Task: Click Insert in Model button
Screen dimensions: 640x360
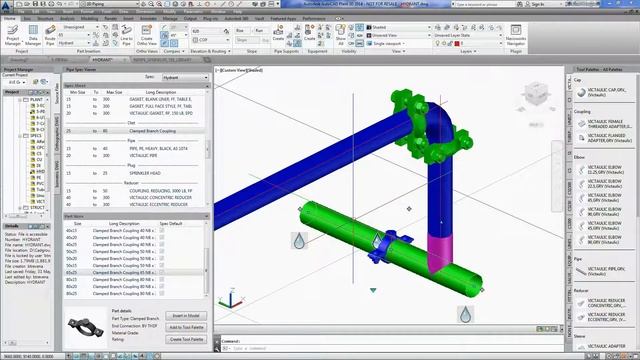Action: [186, 316]
